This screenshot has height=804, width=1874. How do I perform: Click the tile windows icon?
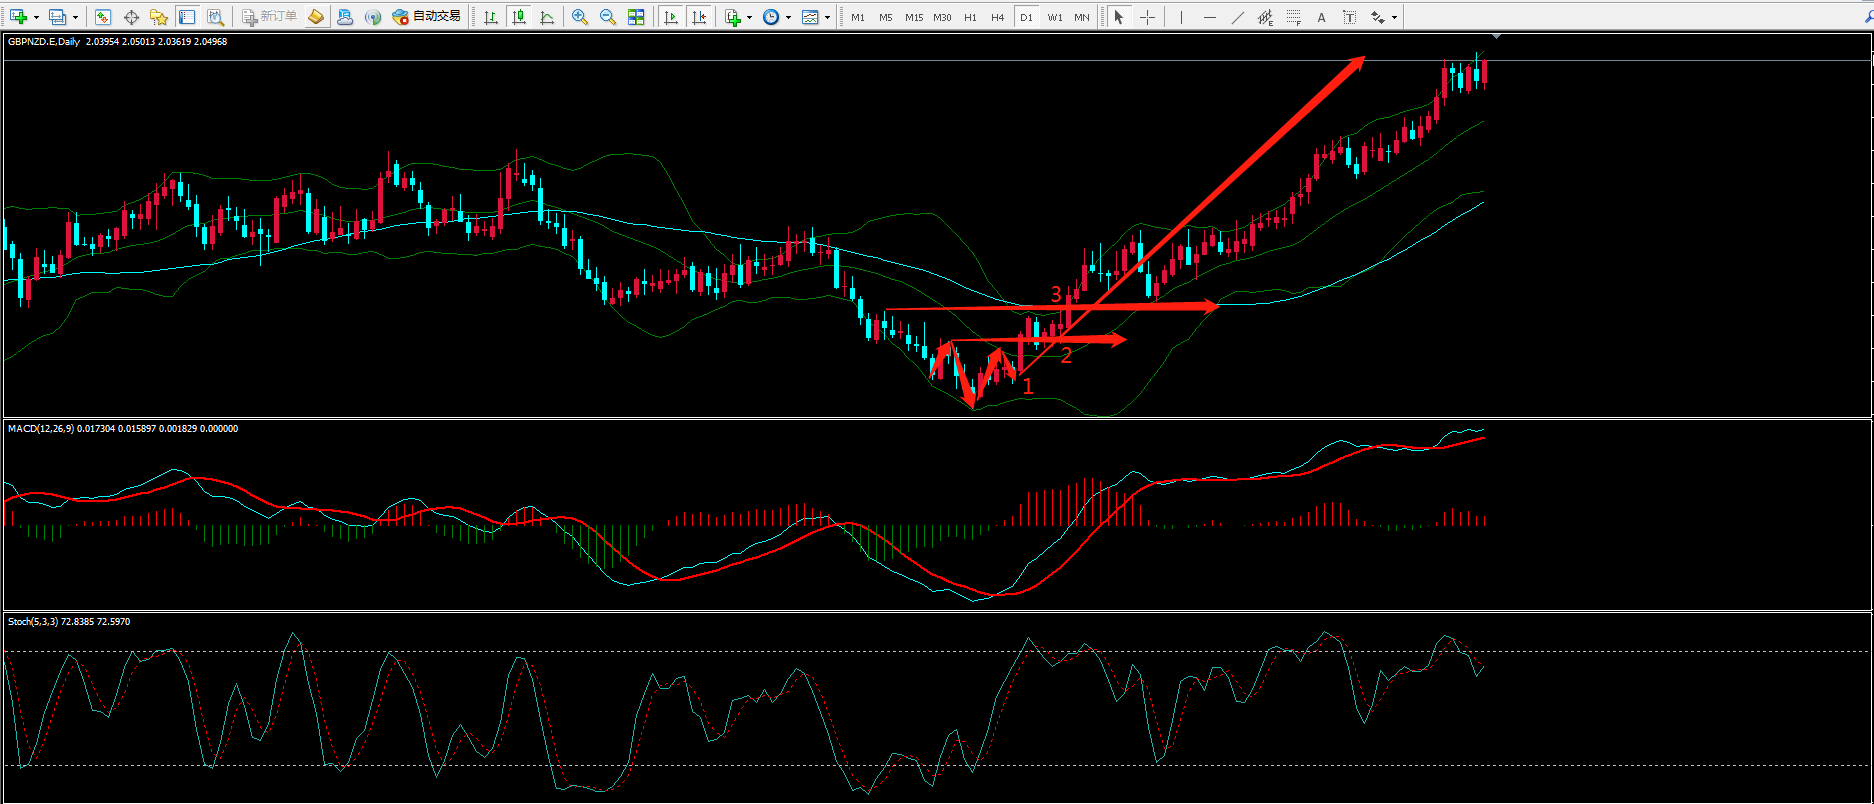[636, 17]
